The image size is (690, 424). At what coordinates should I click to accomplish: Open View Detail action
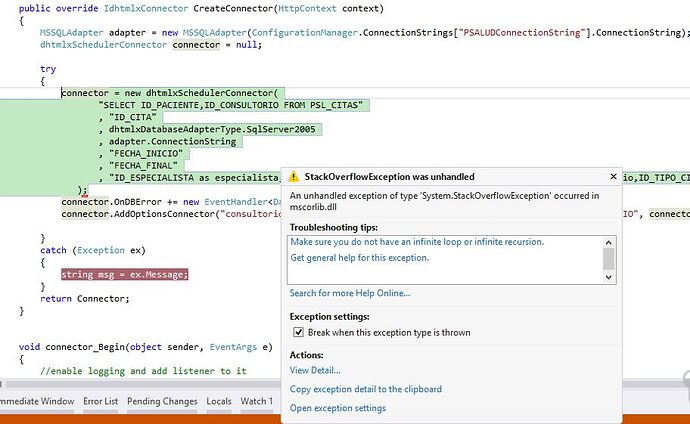coord(315,370)
